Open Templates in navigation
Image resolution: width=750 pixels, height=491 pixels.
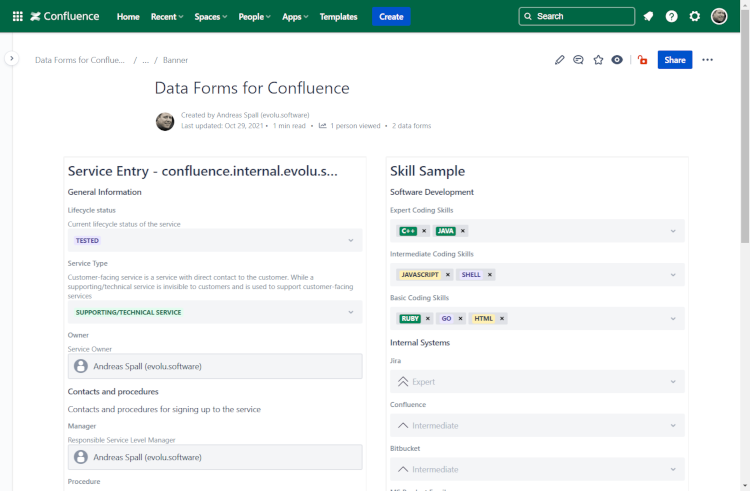(x=338, y=17)
